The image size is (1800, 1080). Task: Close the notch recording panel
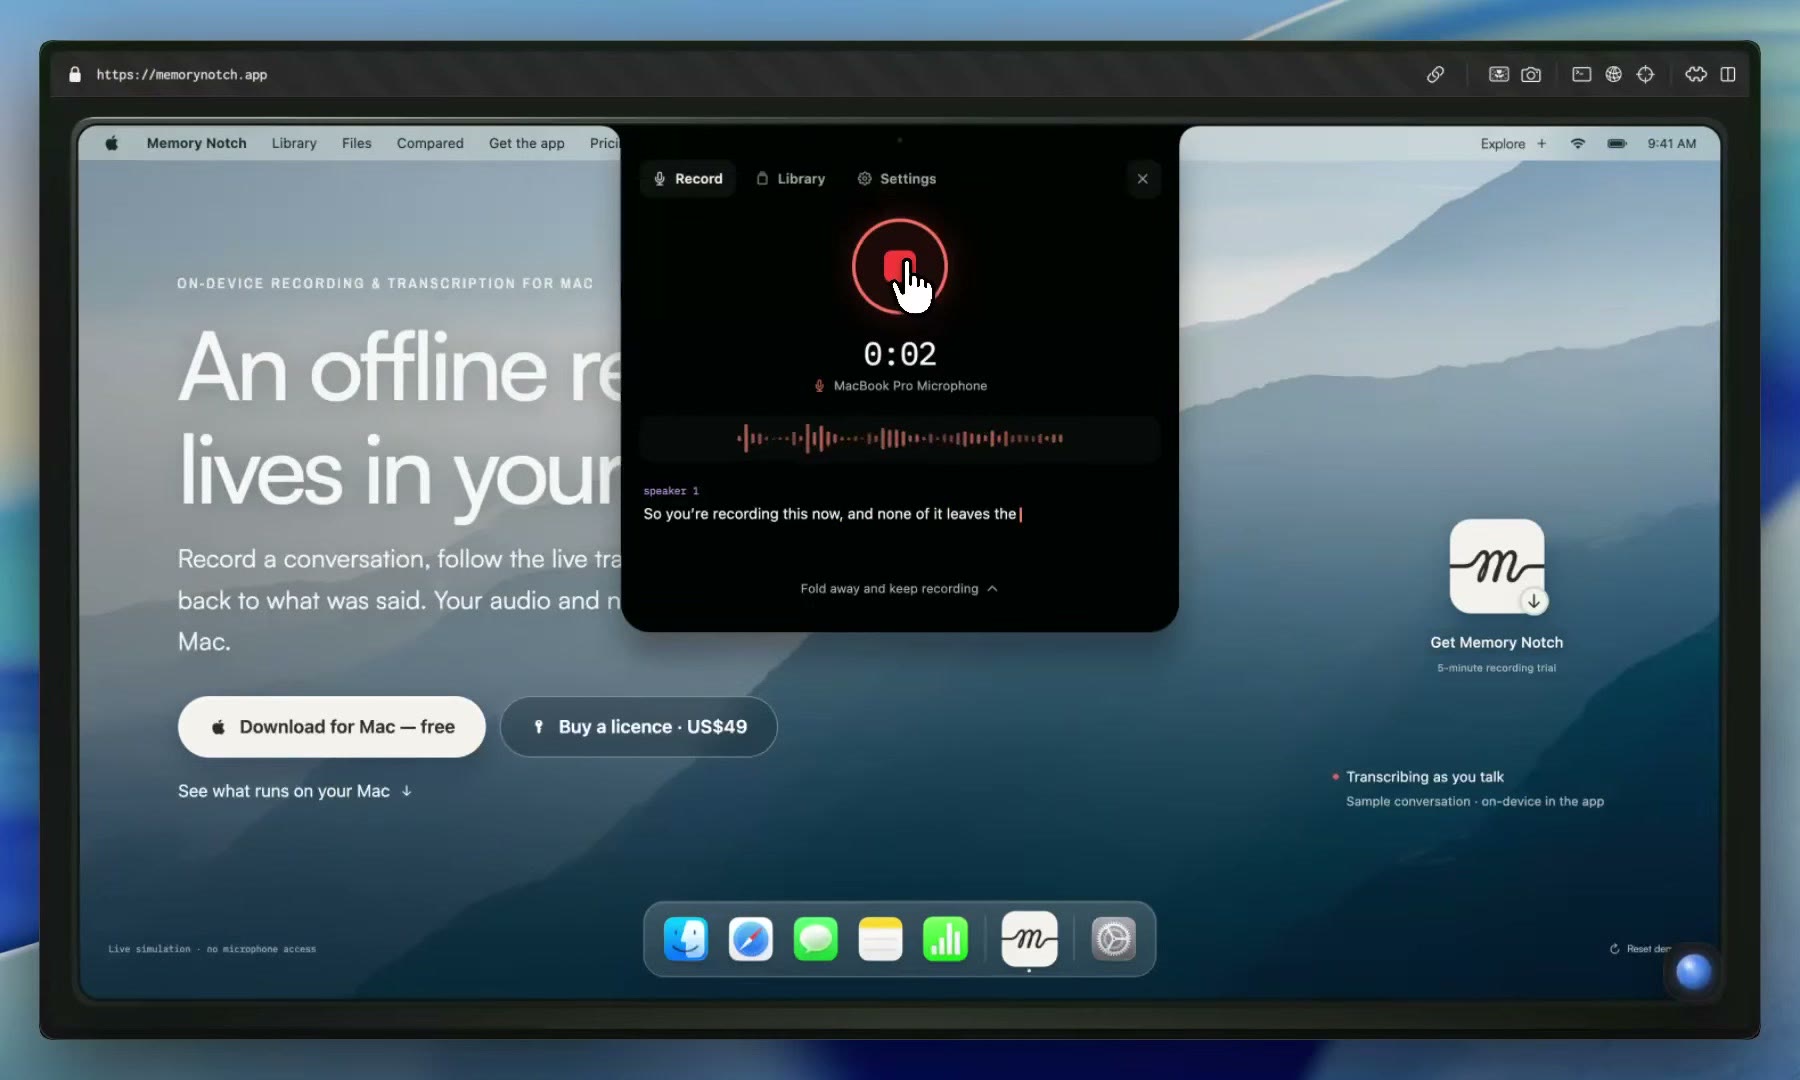point(1142,179)
